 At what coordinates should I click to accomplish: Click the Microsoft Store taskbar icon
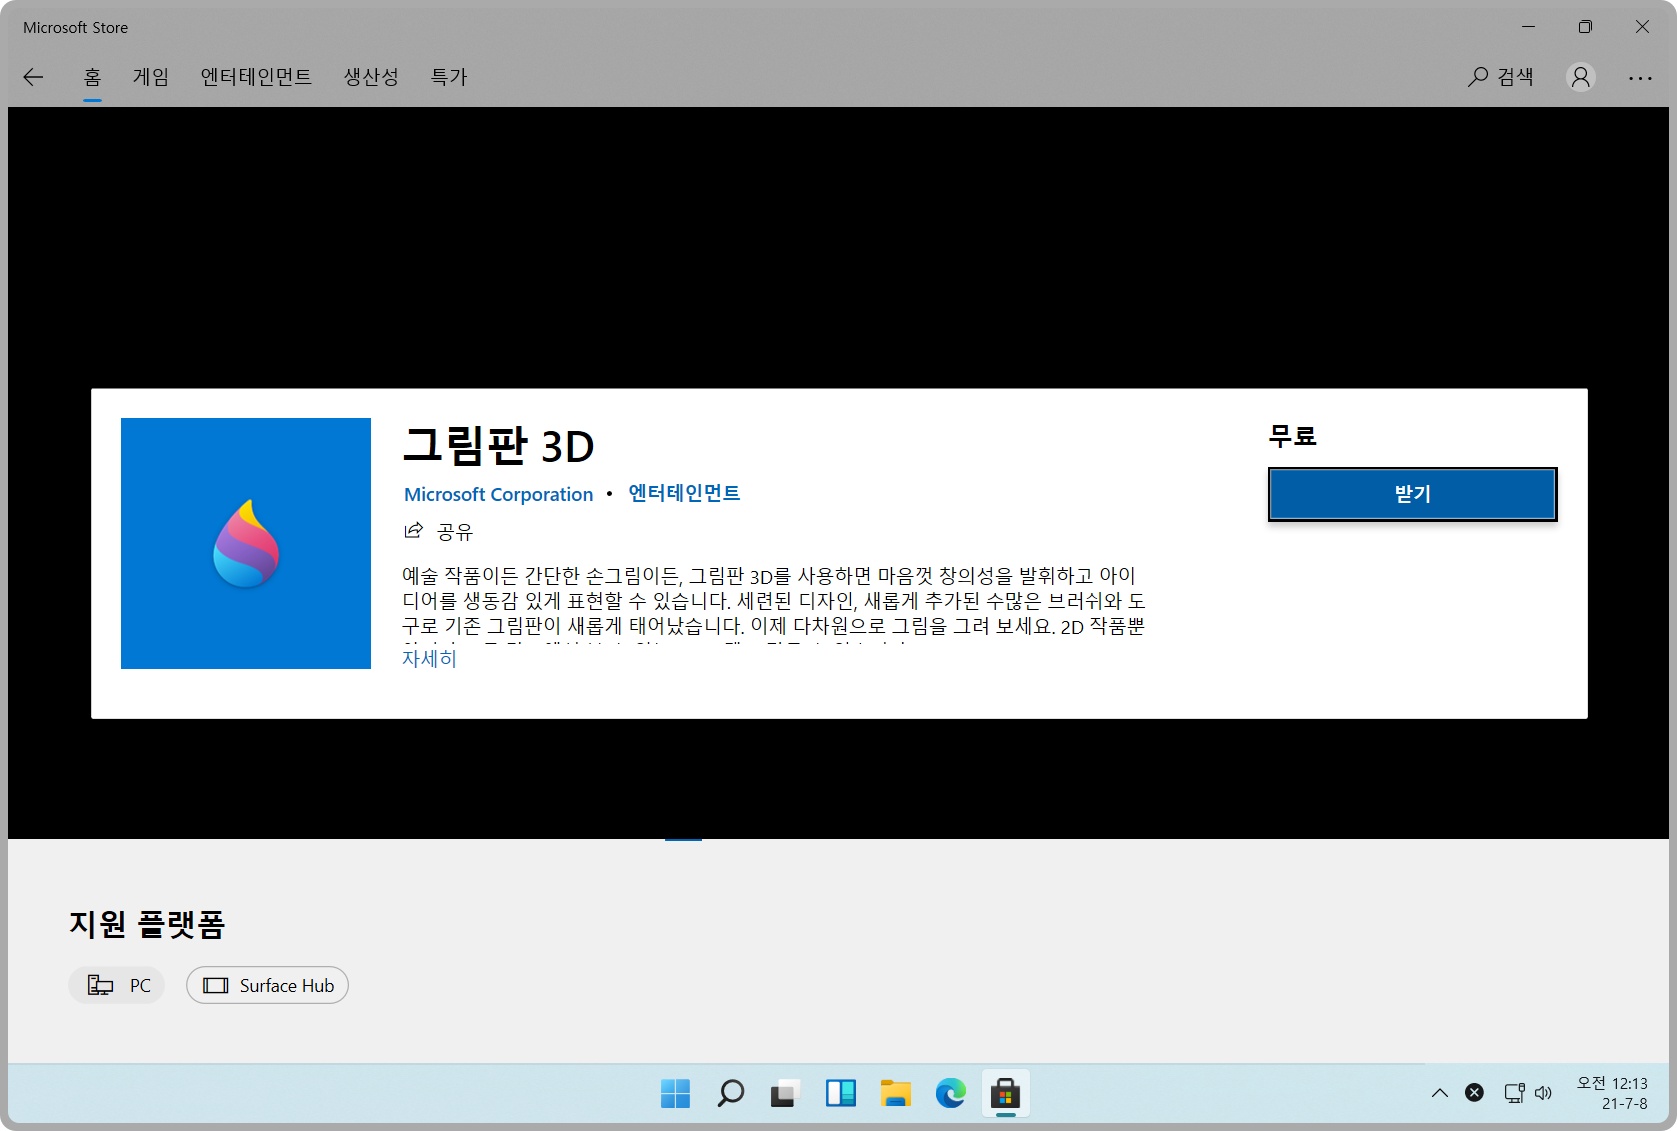[x=1005, y=1093]
